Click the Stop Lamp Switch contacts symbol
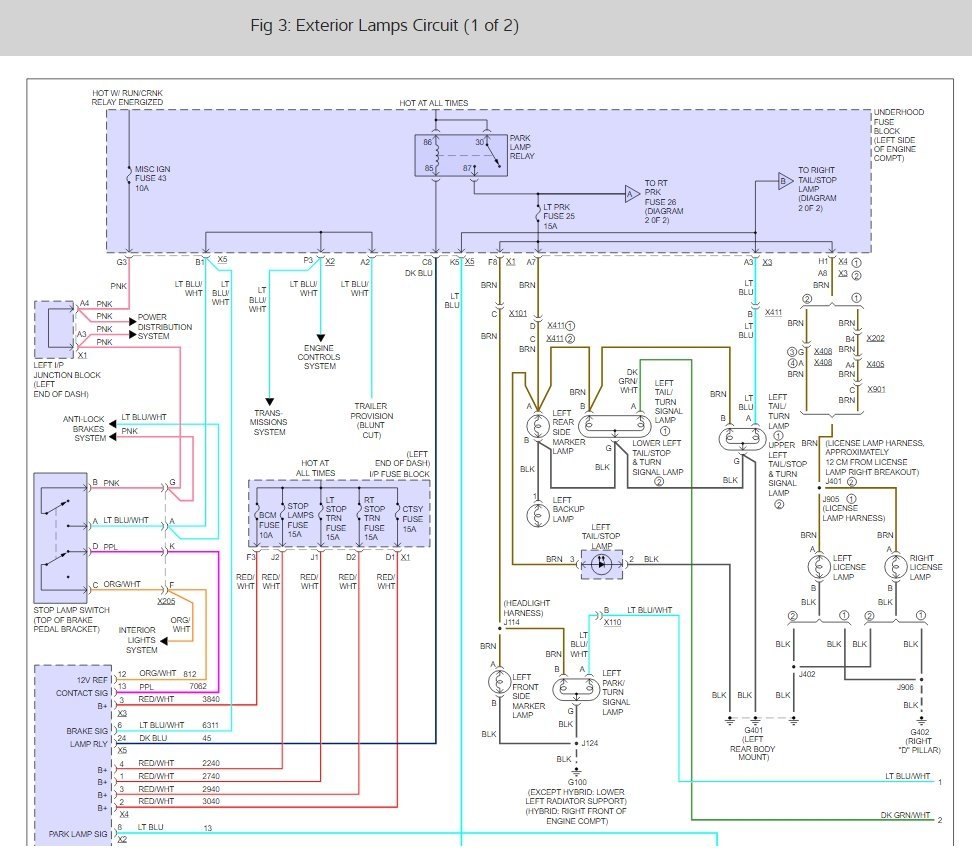The width and height of the screenshot is (972, 864). pyautogui.click(x=61, y=537)
